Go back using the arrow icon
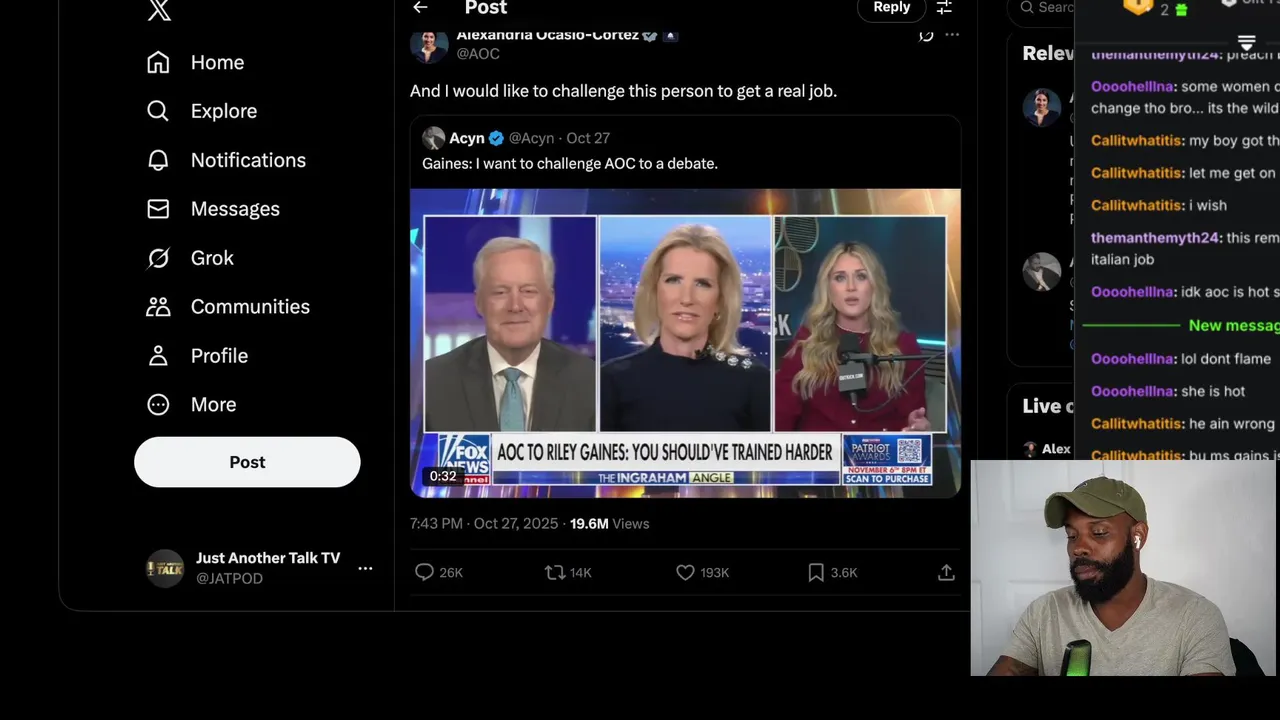The height and width of the screenshot is (720, 1280). (x=420, y=8)
